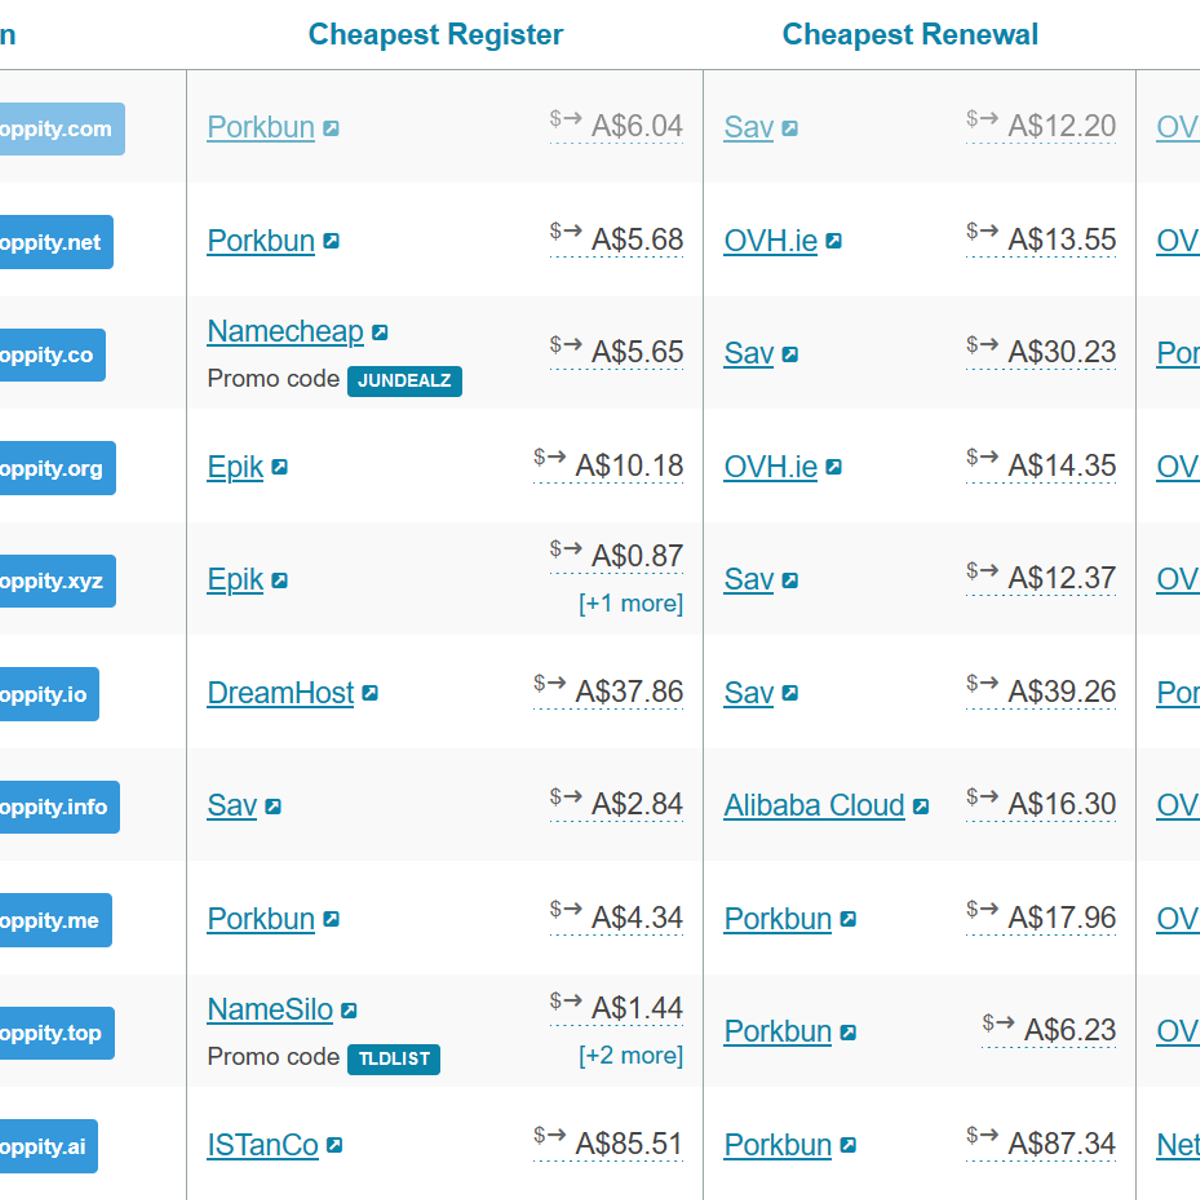The height and width of the screenshot is (1200, 1200).
Task: Click currency convert icon beside A$37.86
Action: click(x=549, y=683)
